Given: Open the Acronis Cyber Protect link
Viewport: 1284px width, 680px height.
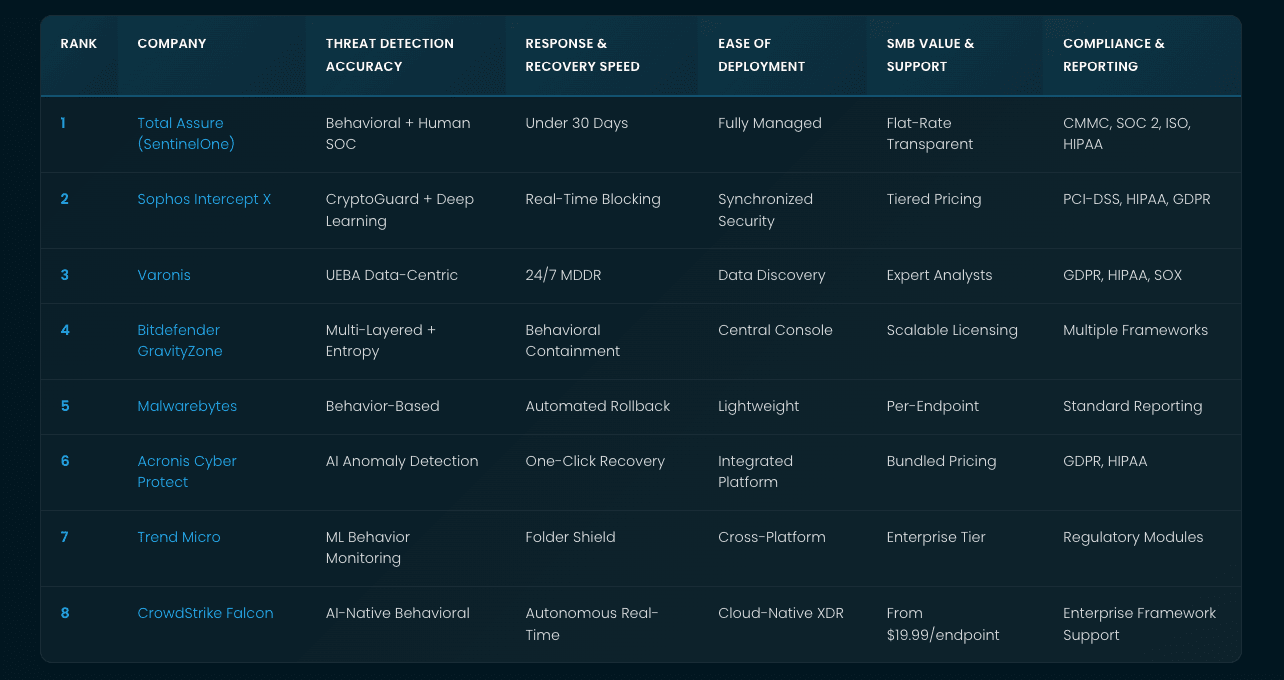Looking at the screenshot, I should 187,472.
